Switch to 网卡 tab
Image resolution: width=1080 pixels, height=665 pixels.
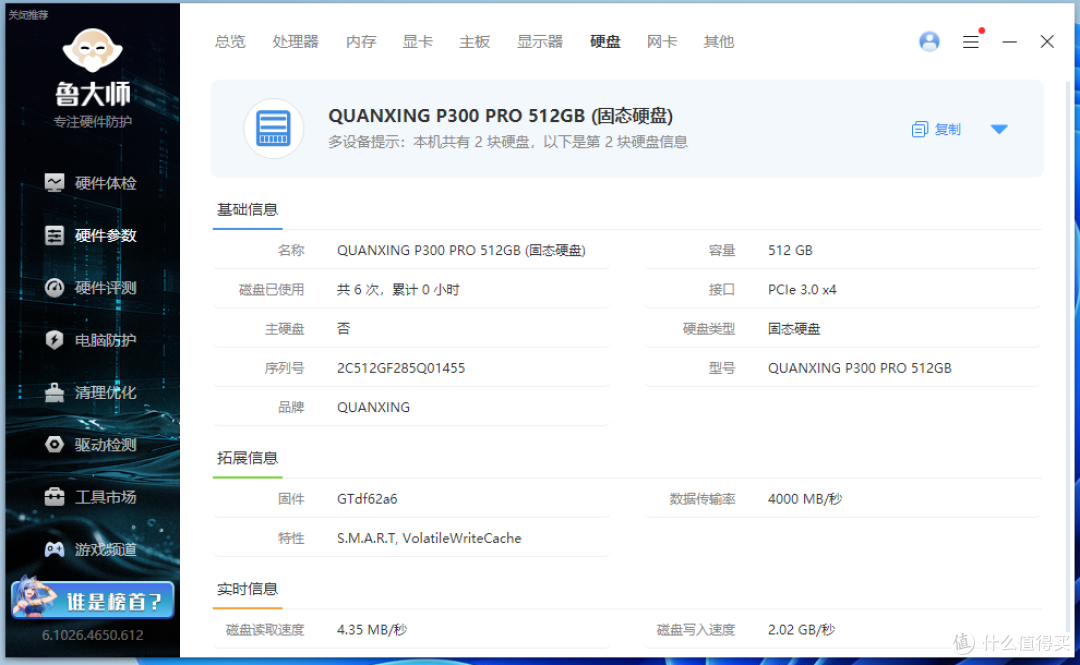(x=662, y=42)
